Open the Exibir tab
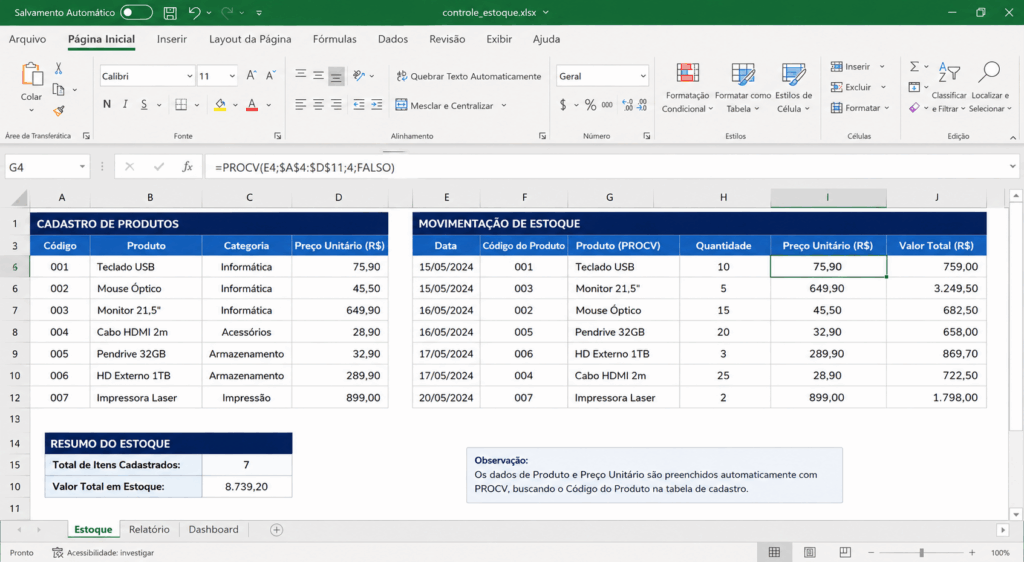This screenshot has width=1024, height=562. click(x=499, y=39)
